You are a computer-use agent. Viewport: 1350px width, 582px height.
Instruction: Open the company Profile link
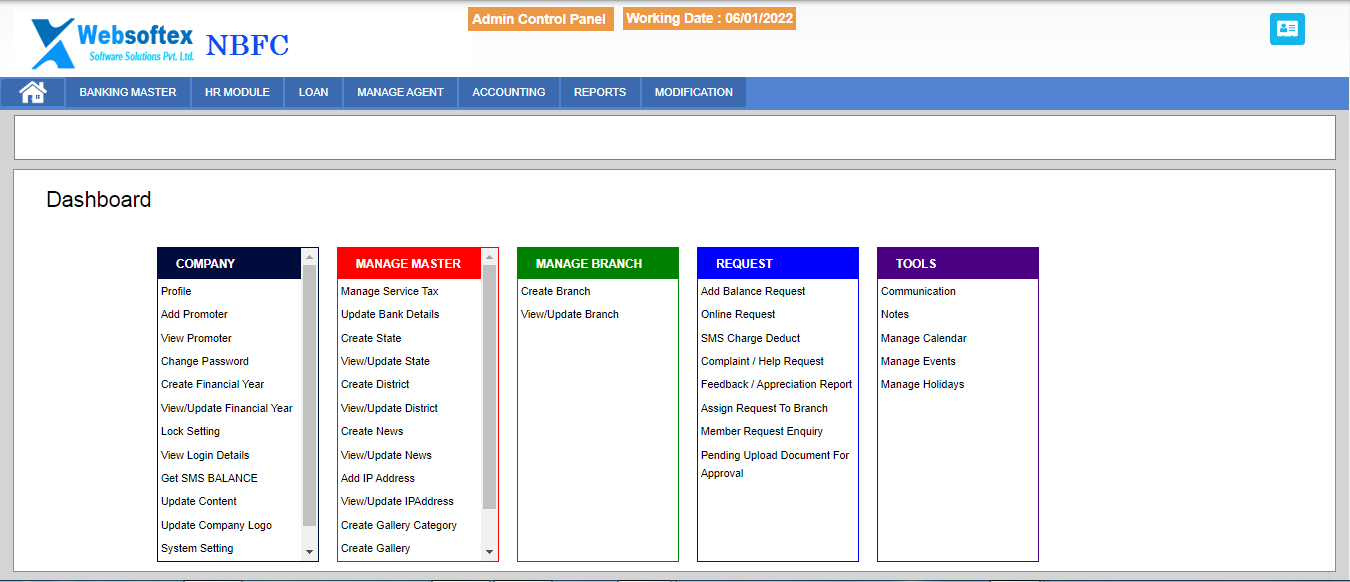[176, 291]
